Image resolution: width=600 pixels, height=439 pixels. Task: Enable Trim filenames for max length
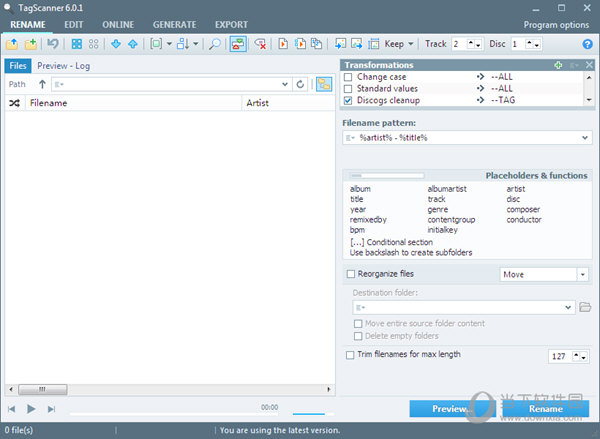[350, 355]
